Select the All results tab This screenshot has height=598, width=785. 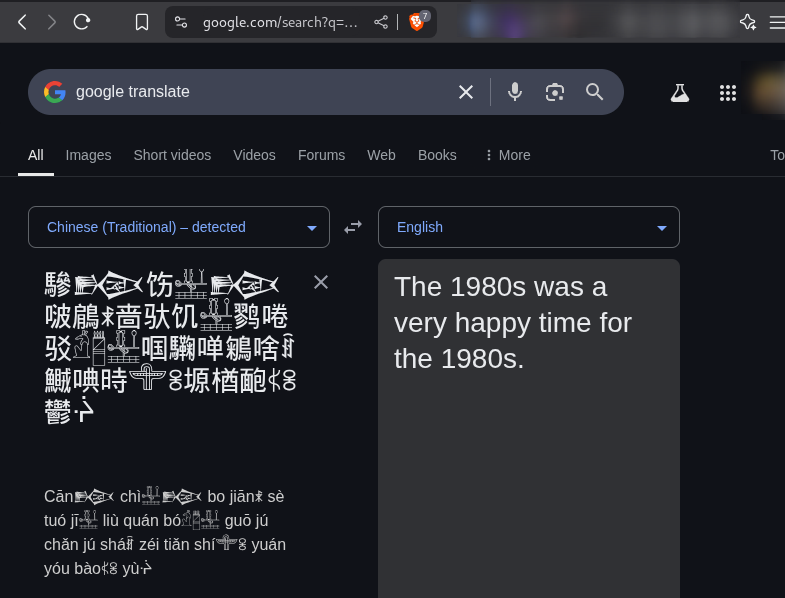pyautogui.click(x=36, y=155)
